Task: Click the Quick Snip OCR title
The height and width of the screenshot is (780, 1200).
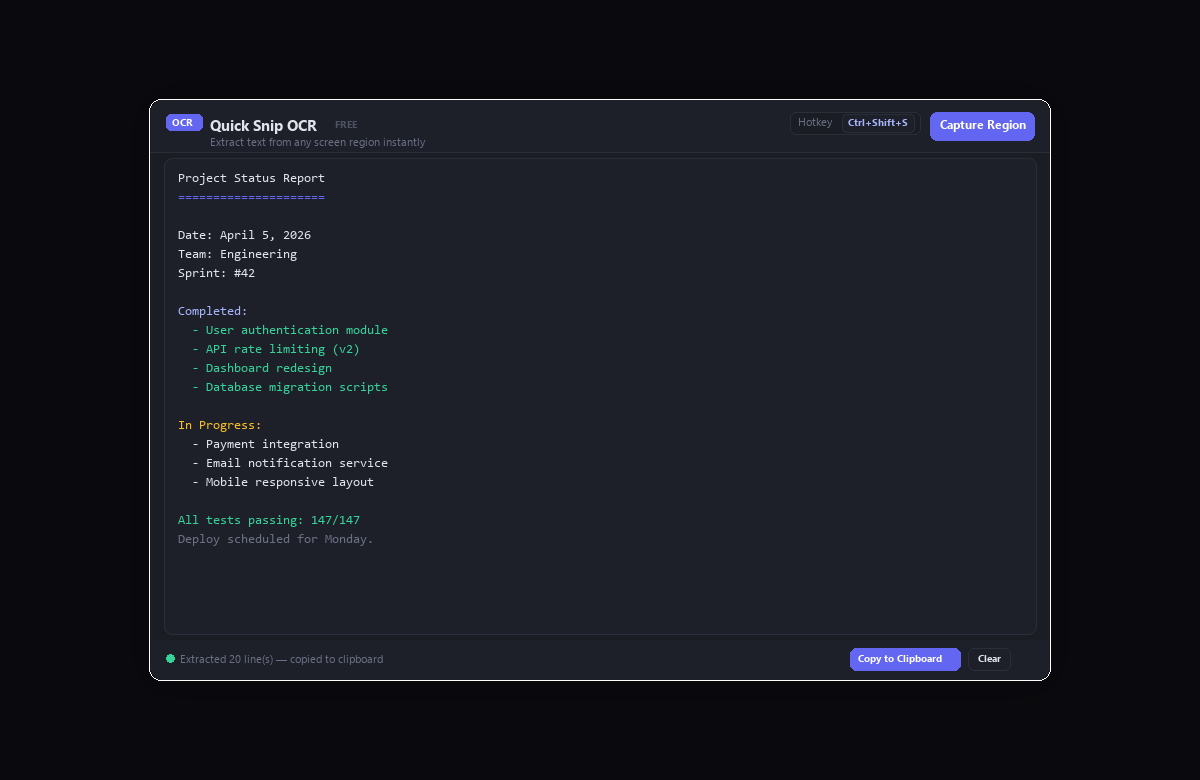Action: pos(263,125)
